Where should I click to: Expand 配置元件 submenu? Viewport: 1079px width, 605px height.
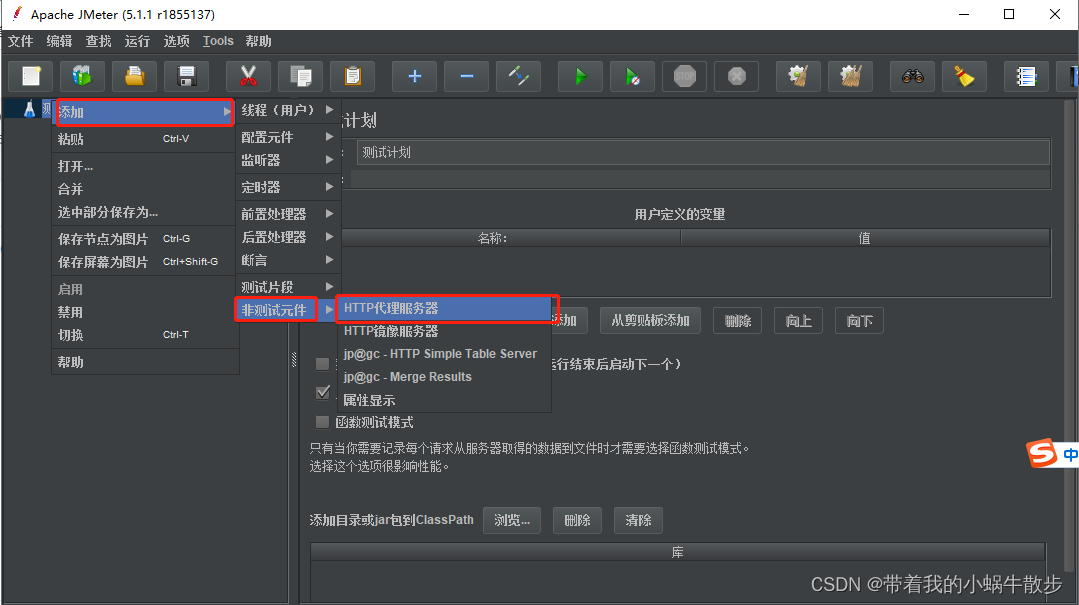pyautogui.click(x=288, y=137)
